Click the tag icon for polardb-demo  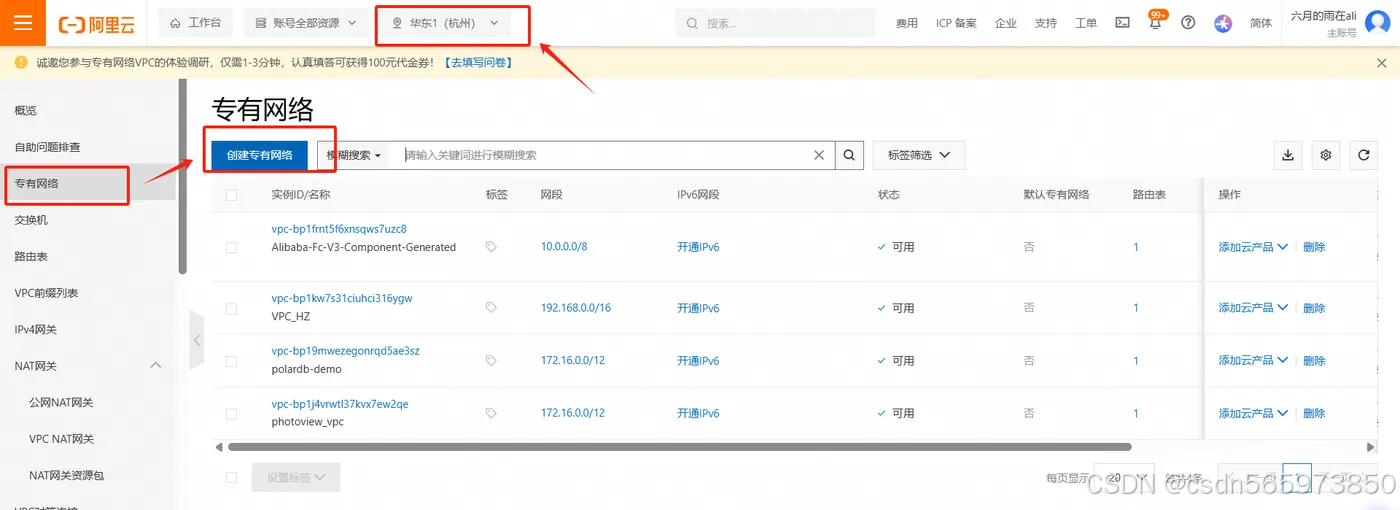(491, 360)
